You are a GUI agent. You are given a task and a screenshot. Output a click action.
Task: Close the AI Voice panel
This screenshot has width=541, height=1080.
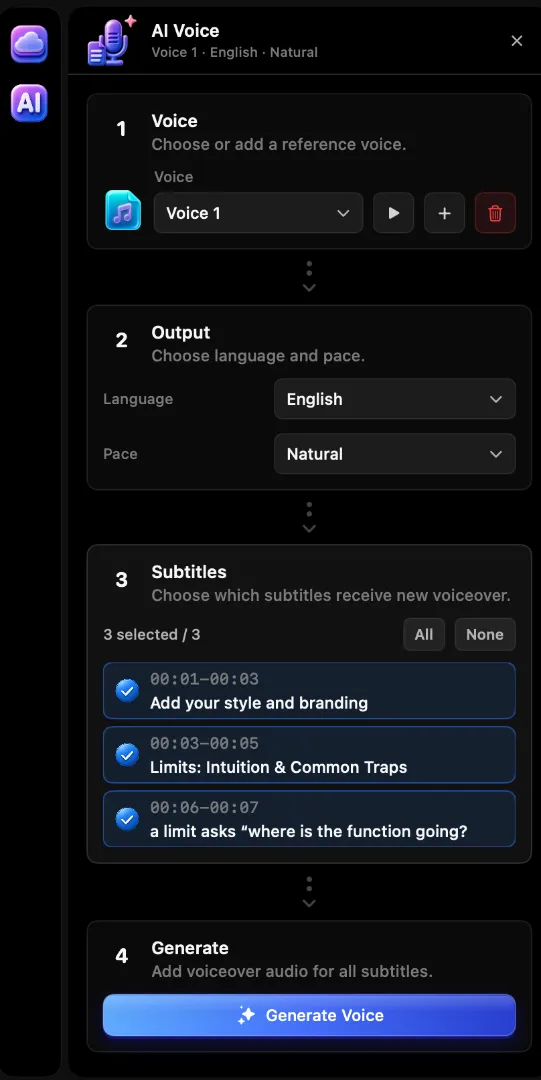click(x=517, y=41)
